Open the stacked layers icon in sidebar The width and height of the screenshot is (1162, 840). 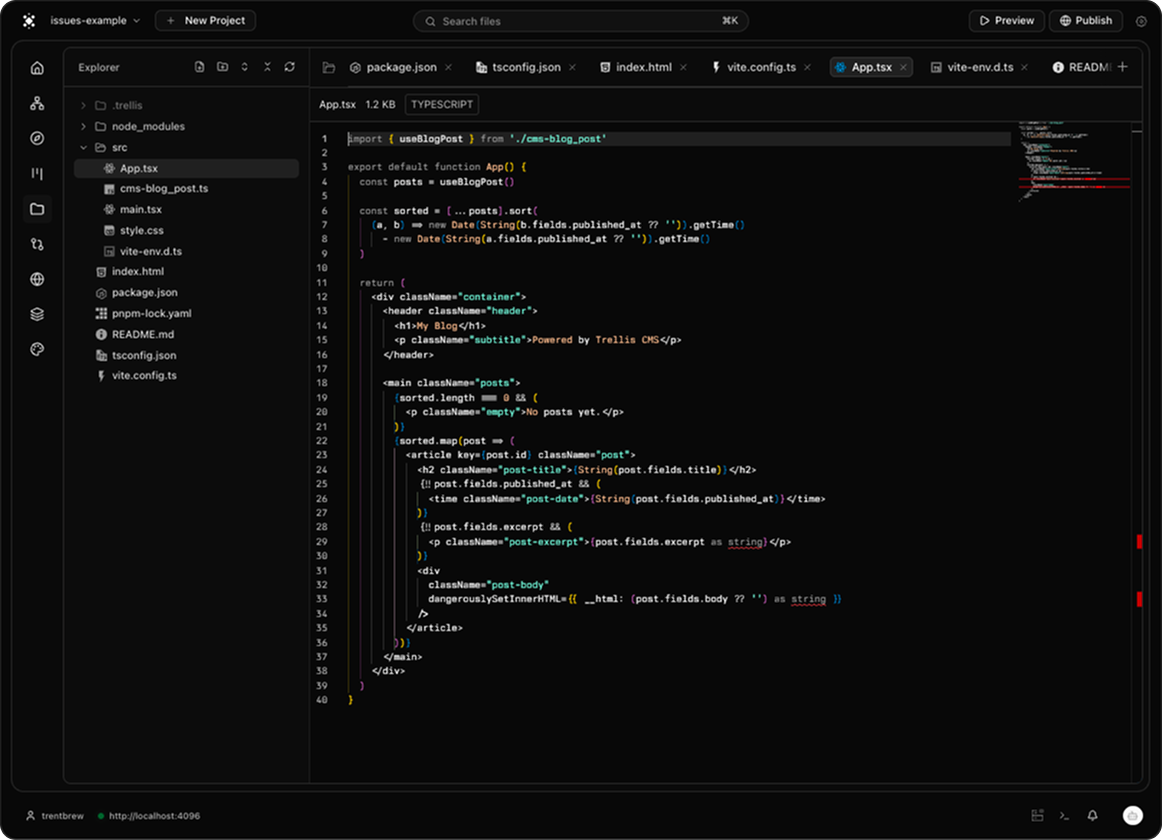(x=37, y=314)
